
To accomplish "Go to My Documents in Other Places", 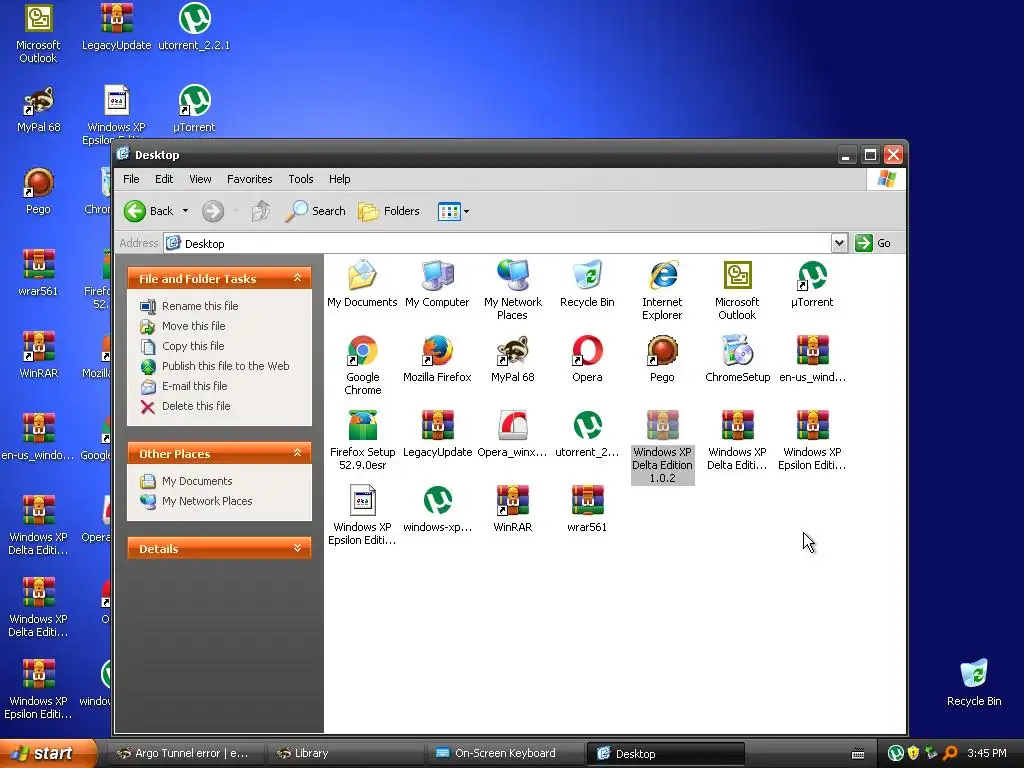I will click(197, 481).
